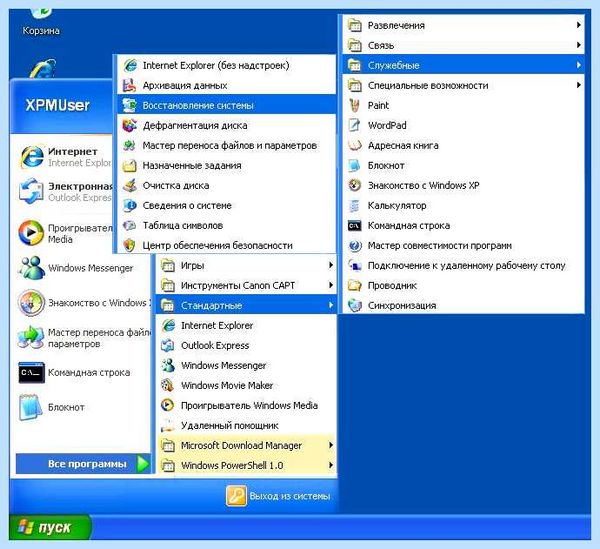Click the Outlook Express icon in programs list

coord(168,345)
